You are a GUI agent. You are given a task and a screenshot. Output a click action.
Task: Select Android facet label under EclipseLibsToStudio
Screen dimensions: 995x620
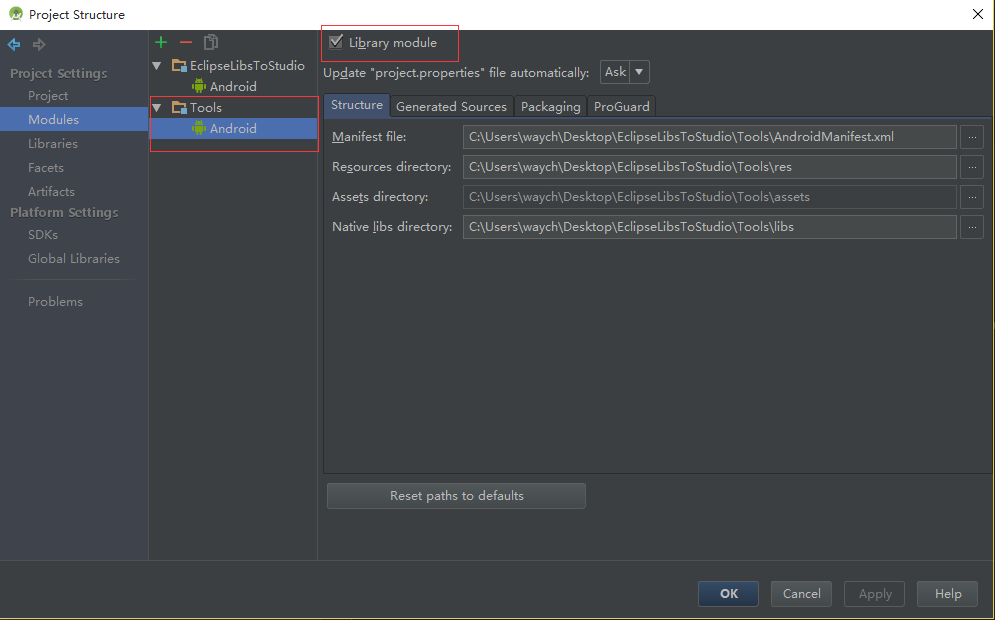(233, 86)
